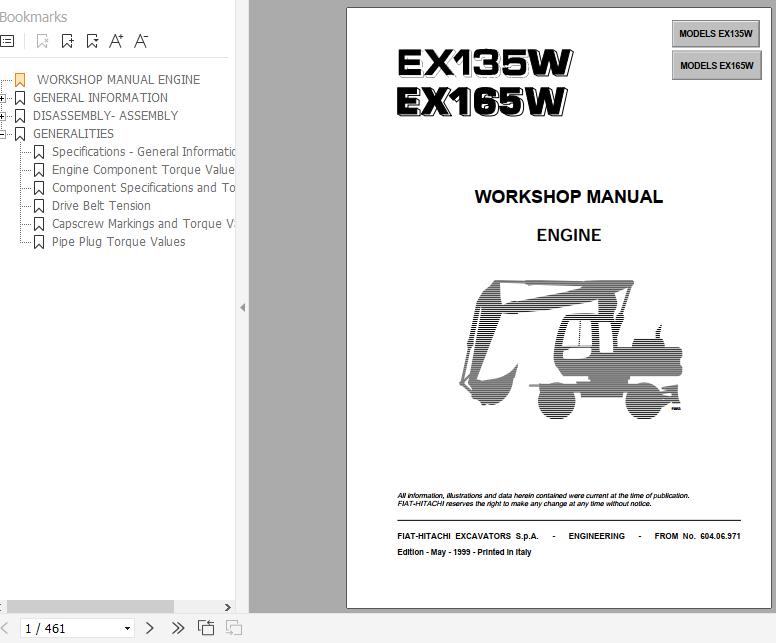This screenshot has height=643, width=776.
Task: Click the previous view icon
Action: pos(206,628)
